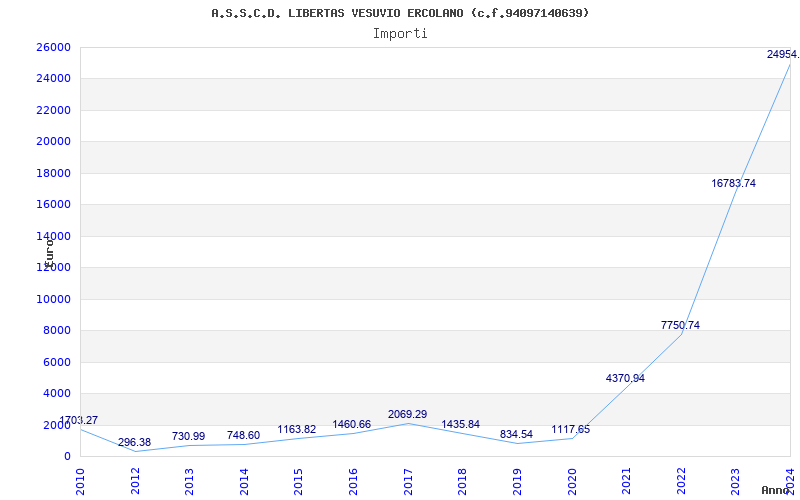Click the 2016 x-axis year label
The height and width of the screenshot is (500, 800).
[353, 481]
